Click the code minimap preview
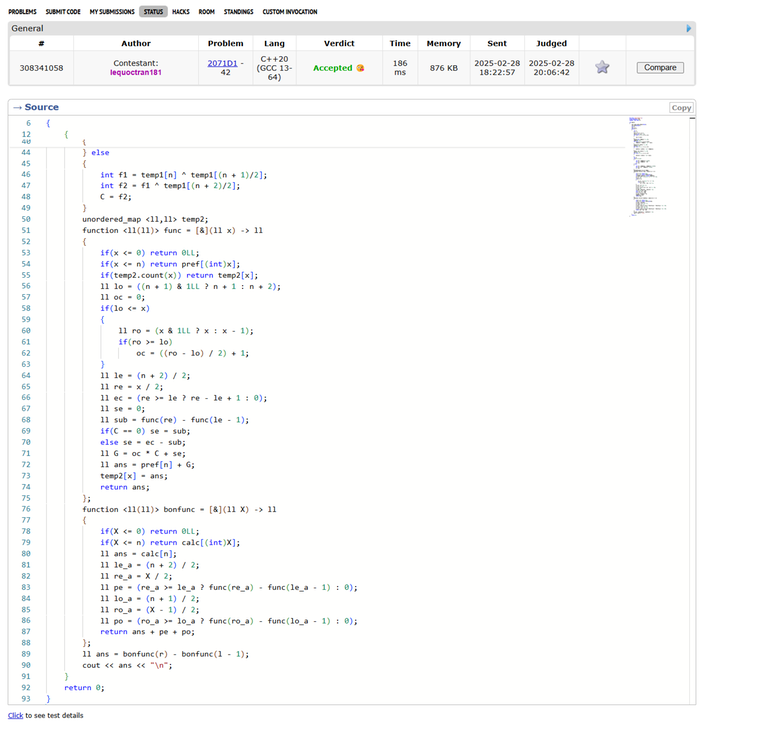 (x=640, y=160)
